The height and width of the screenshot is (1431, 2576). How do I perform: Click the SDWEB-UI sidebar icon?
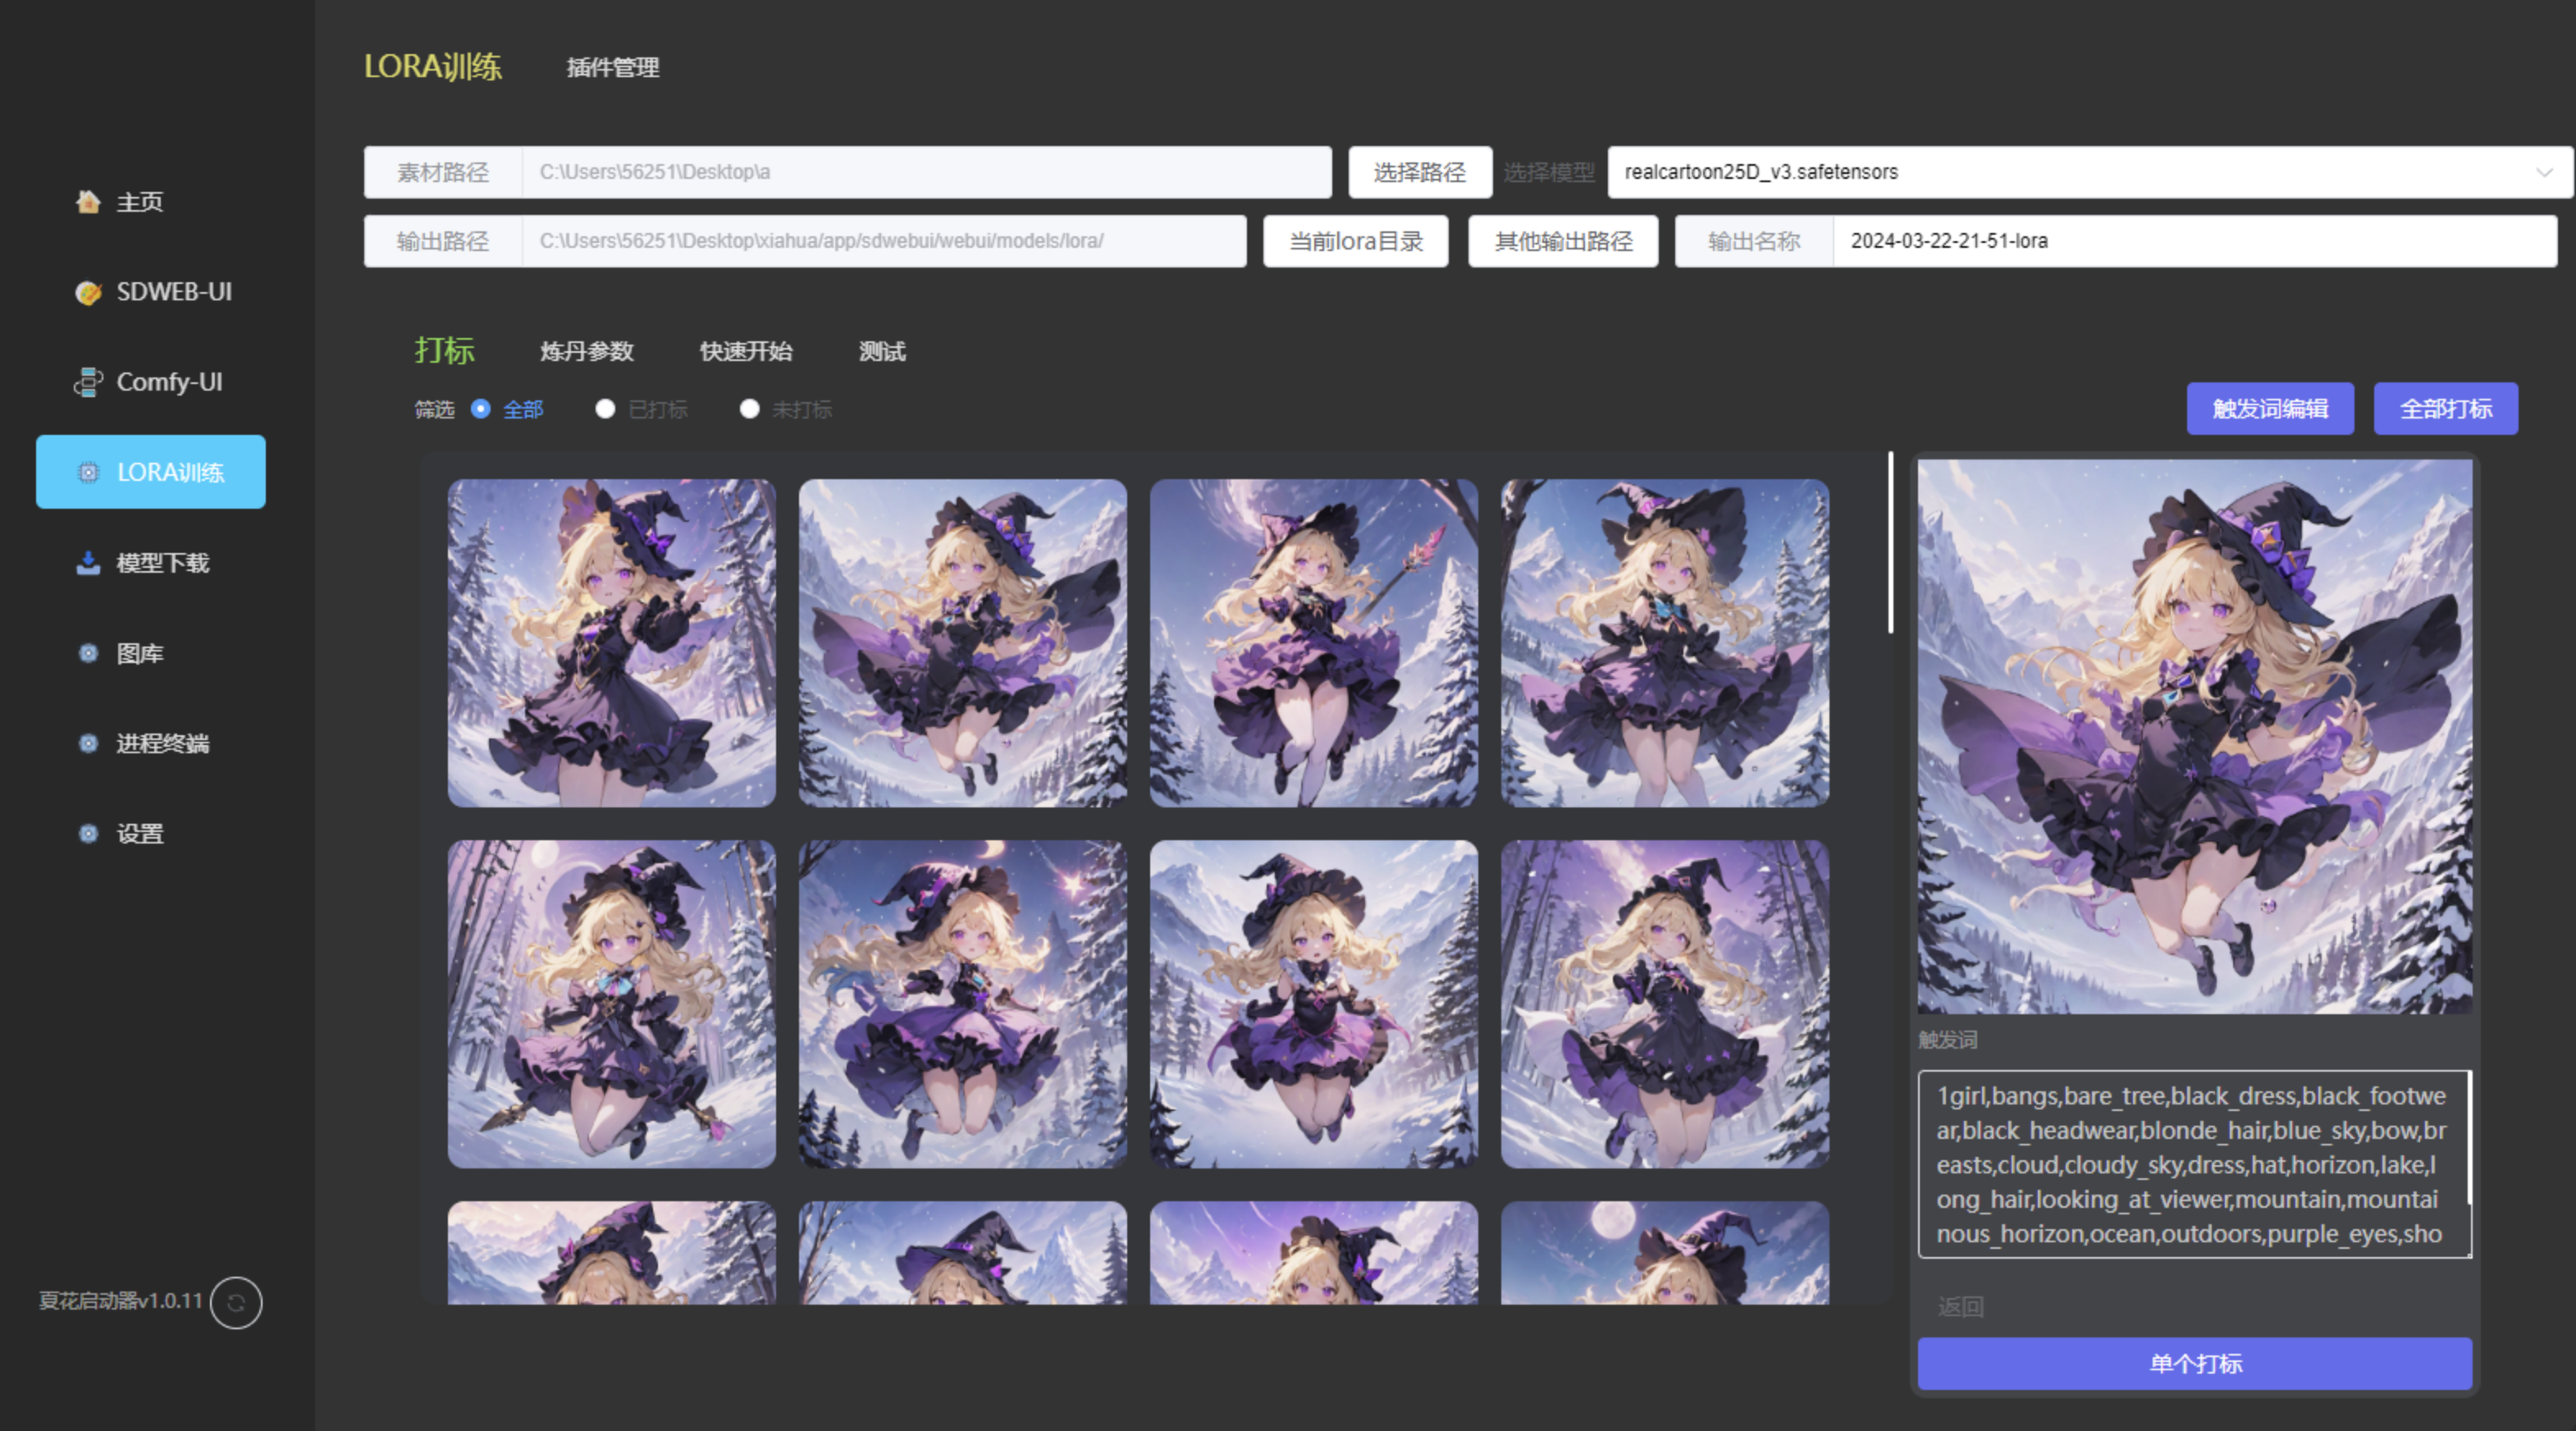[x=88, y=292]
